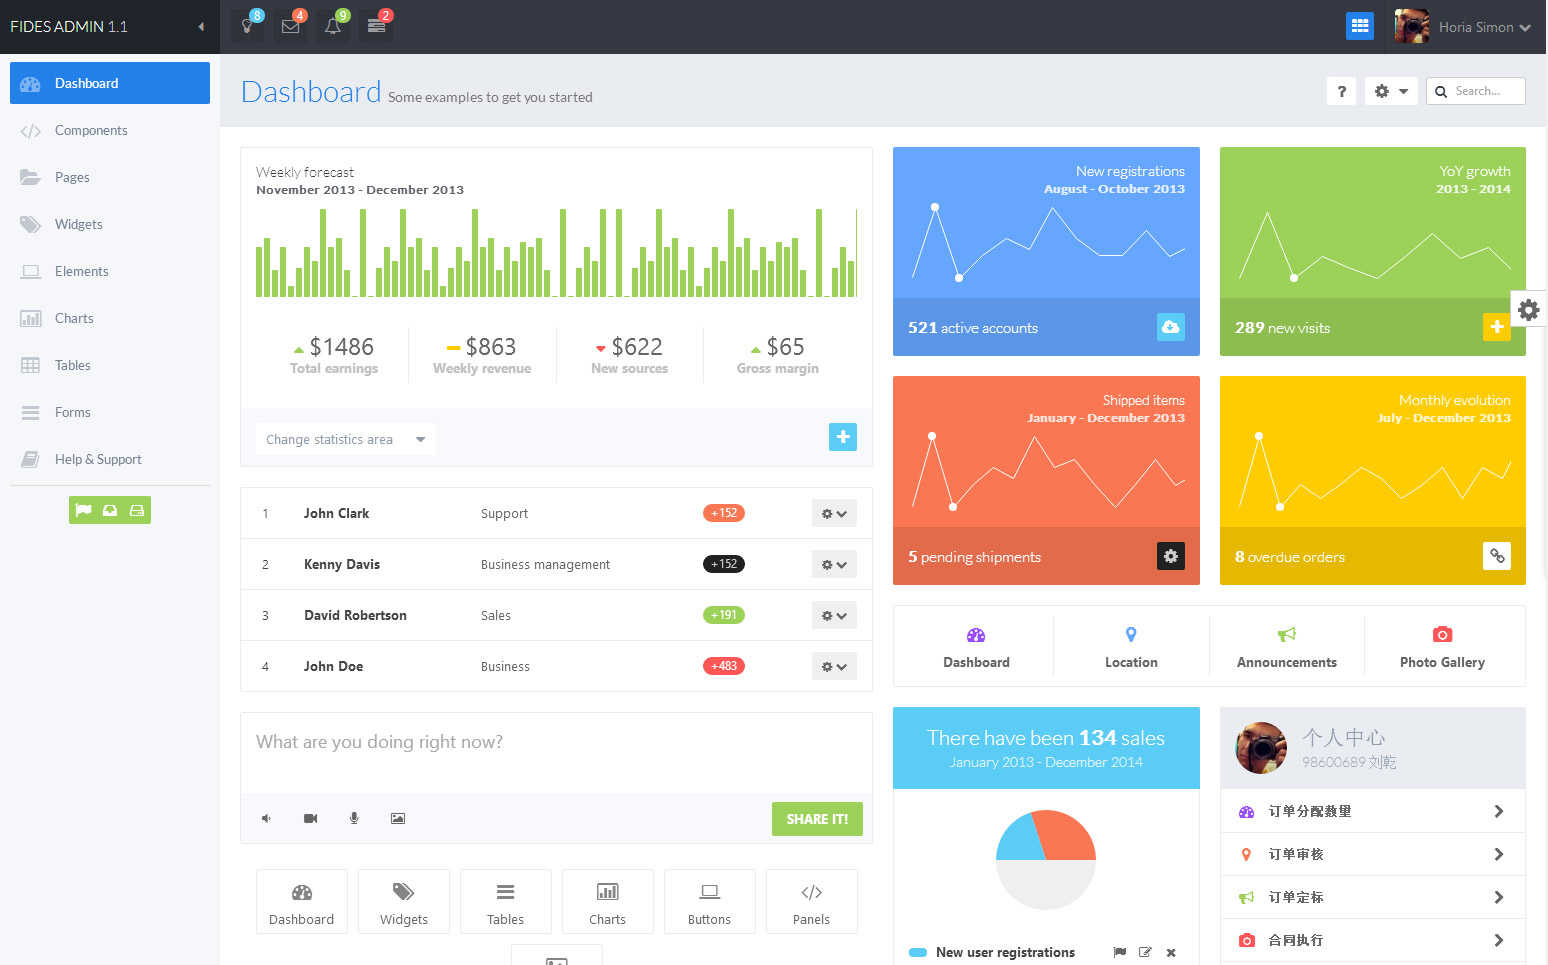Open the Change statistics area dropdown

345,439
